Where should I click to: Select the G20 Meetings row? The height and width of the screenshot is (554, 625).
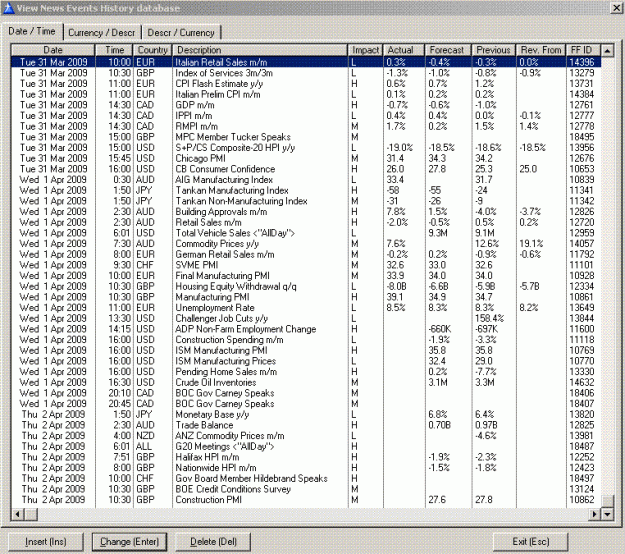point(306,446)
